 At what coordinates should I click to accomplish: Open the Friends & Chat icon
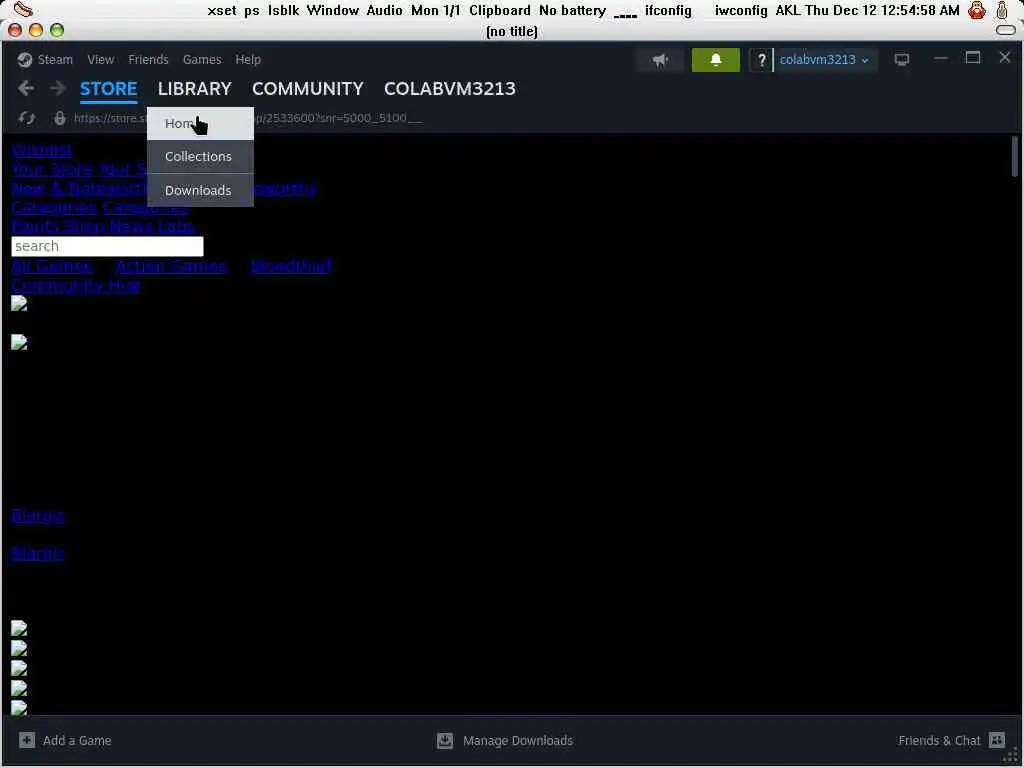(997, 740)
